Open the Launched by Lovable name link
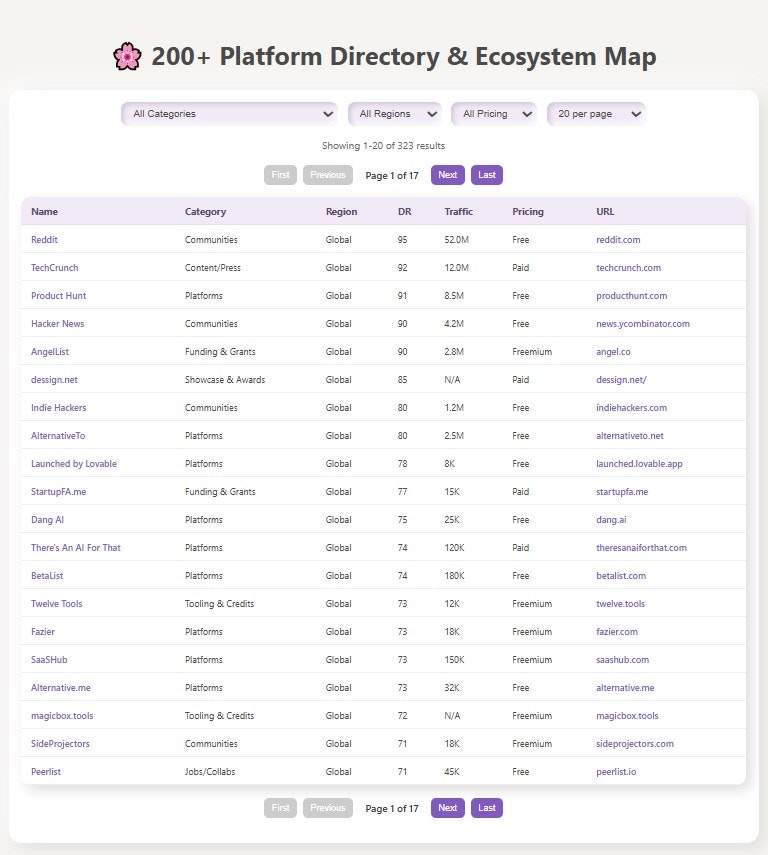This screenshot has height=855, width=768. coord(74,464)
